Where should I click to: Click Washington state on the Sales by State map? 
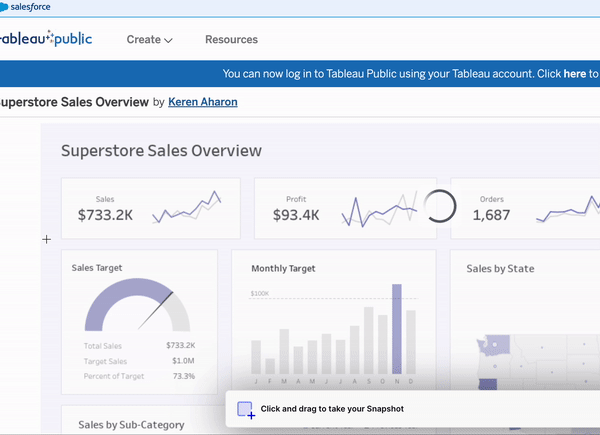pyautogui.click(x=494, y=345)
